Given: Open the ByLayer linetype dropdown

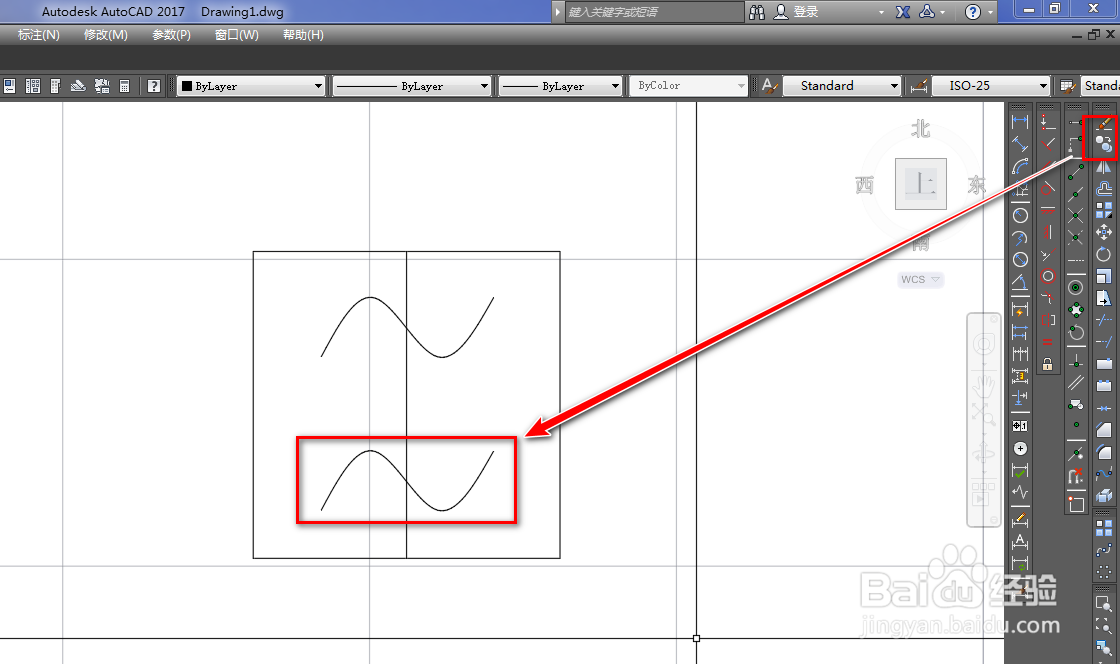Looking at the screenshot, I should pyautogui.click(x=412, y=86).
